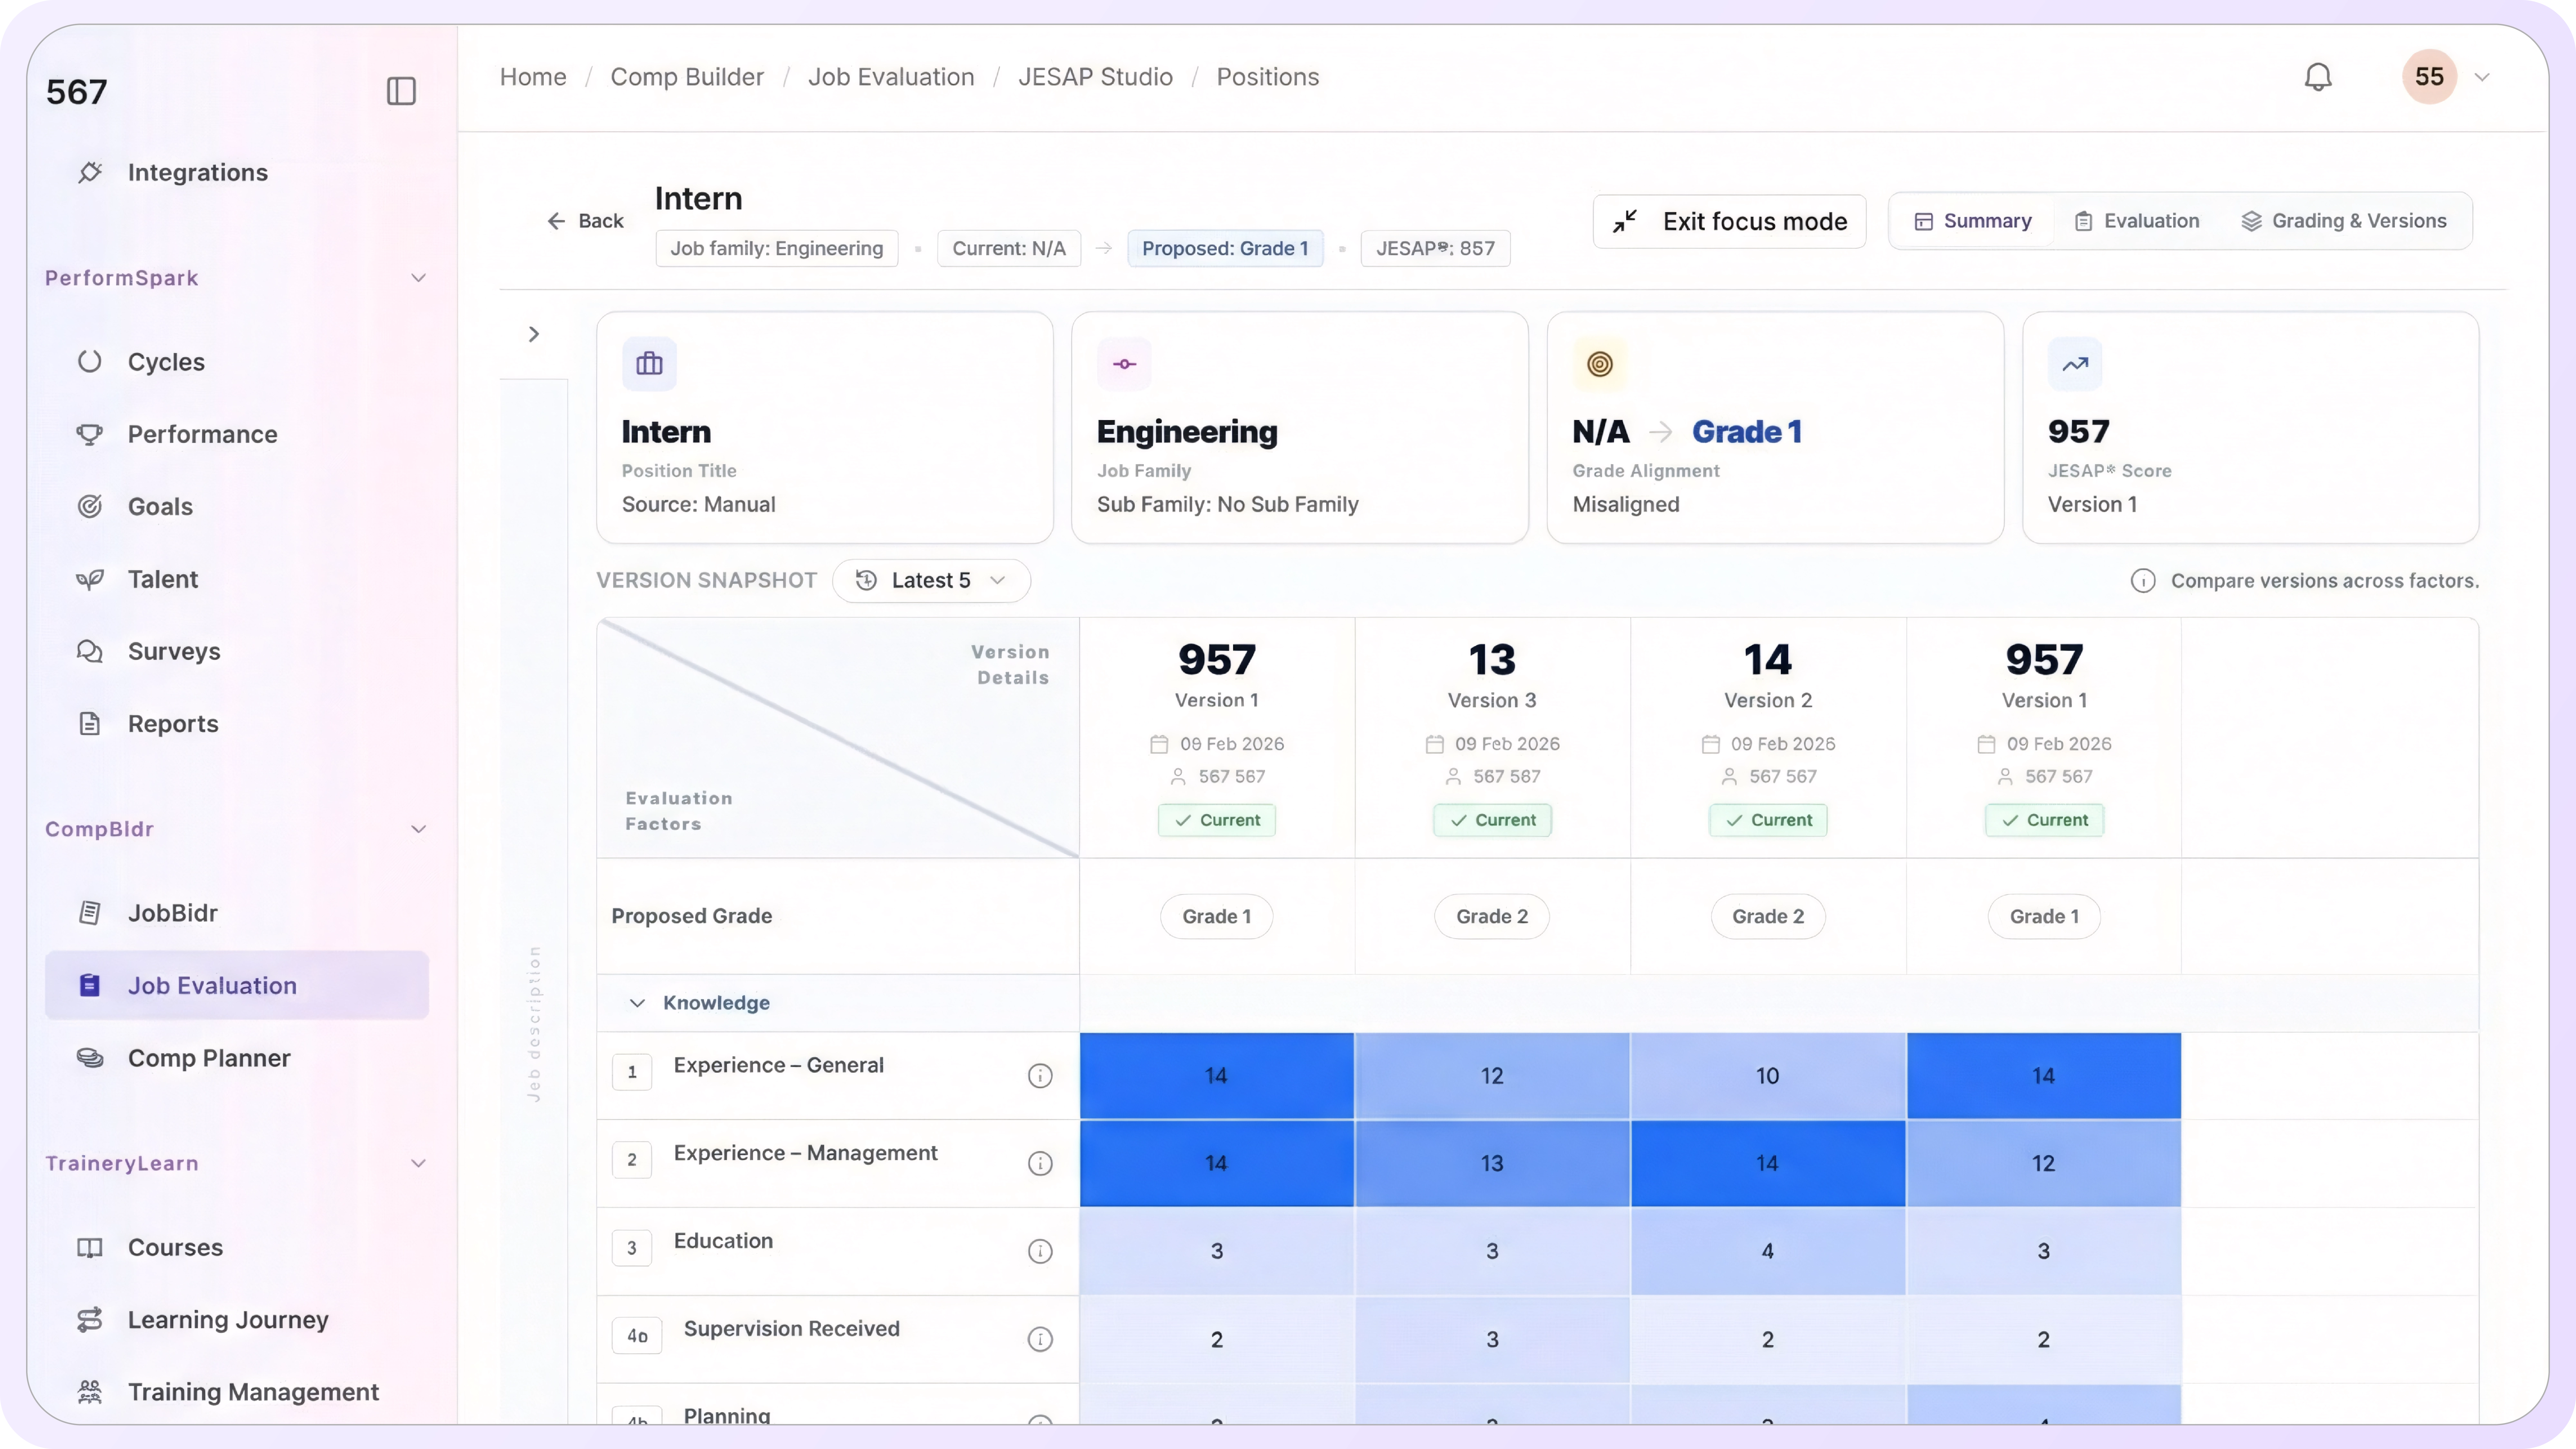The image size is (2576, 1449).
Task: Expand the Job description side panel
Action: tap(534, 334)
